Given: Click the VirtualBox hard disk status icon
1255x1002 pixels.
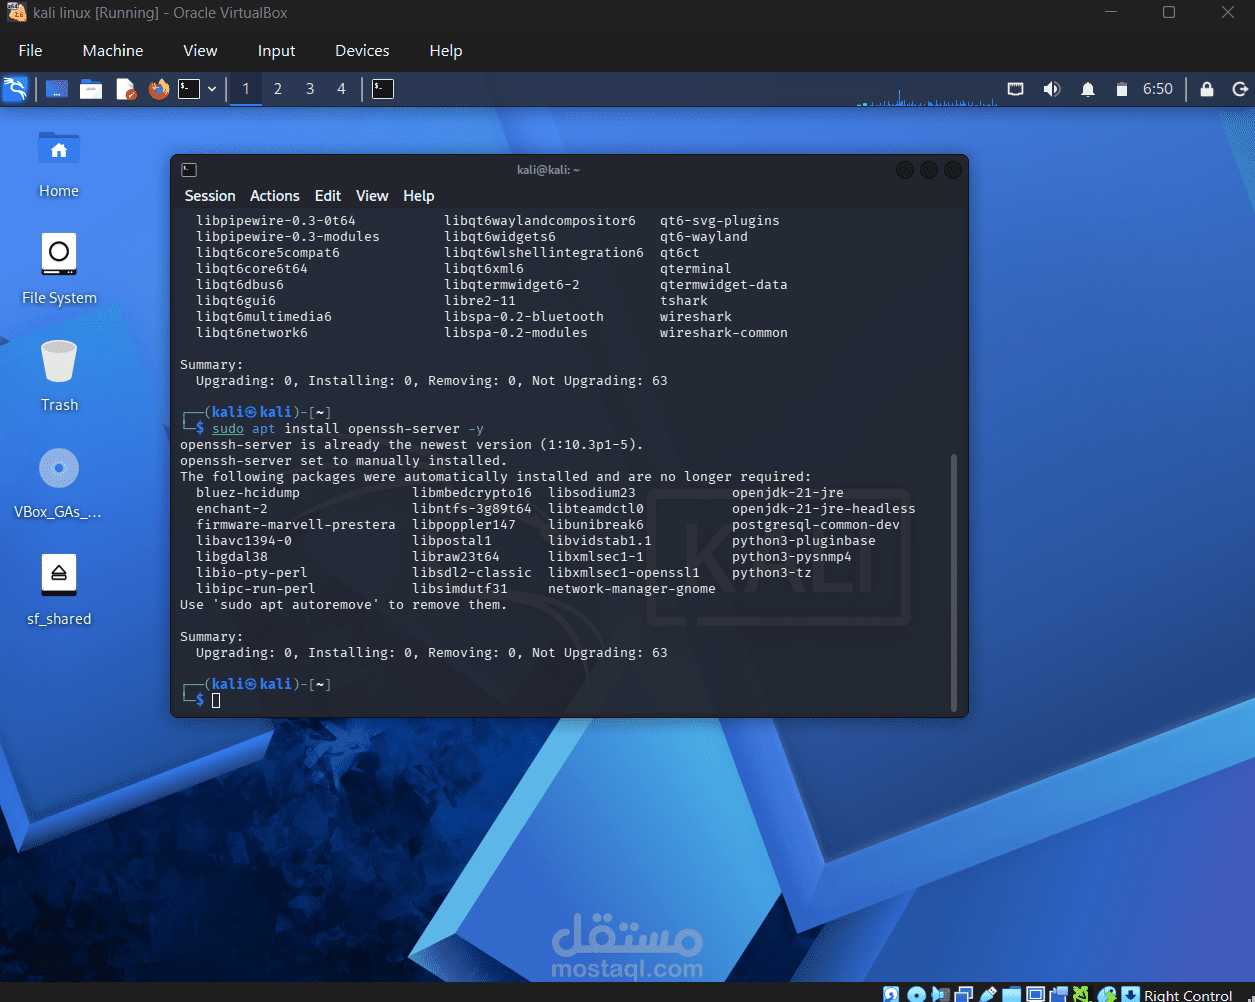Looking at the screenshot, I should click(x=890, y=994).
